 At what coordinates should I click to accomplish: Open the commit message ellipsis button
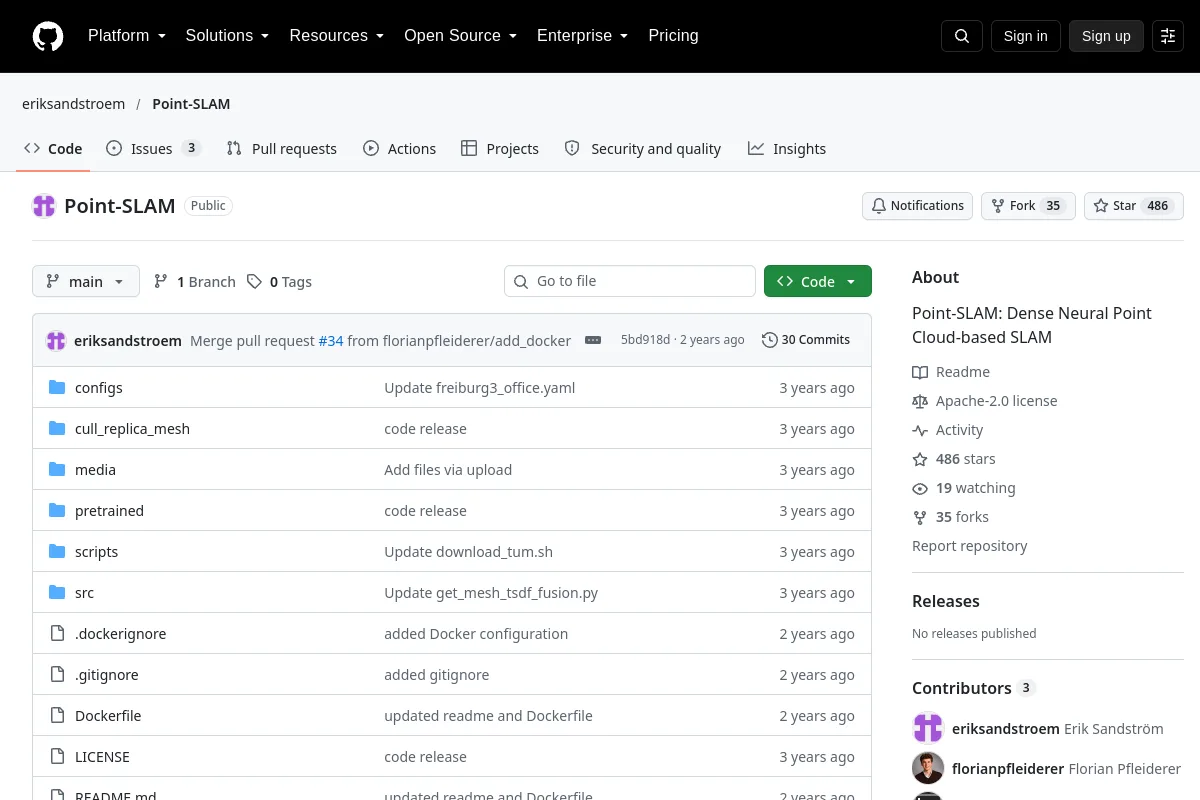[x=593, y=340]
